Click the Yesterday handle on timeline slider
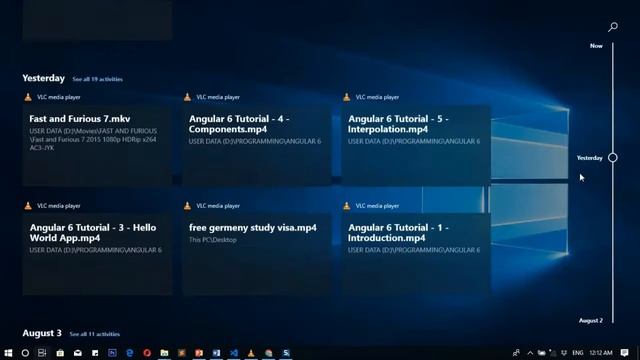 [613, 158]
